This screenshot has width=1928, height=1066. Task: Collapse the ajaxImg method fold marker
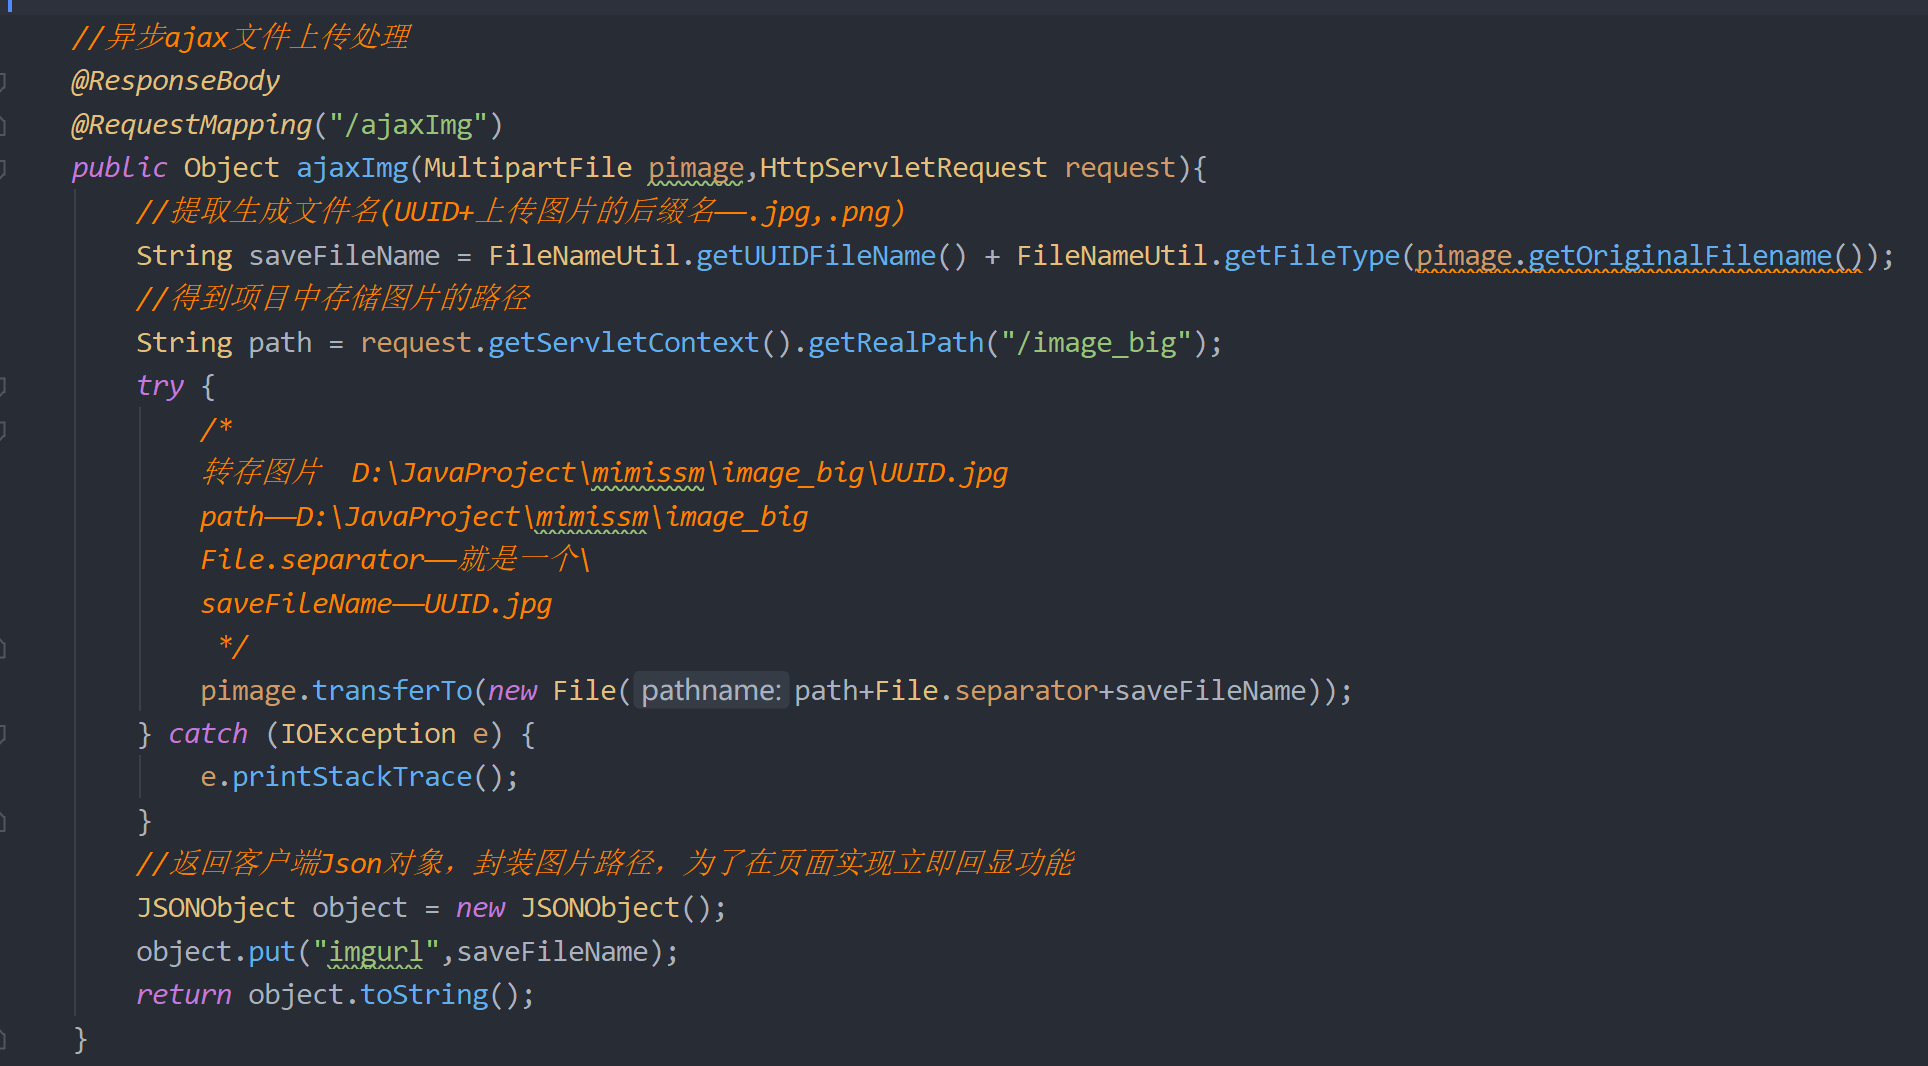(3, 168)
